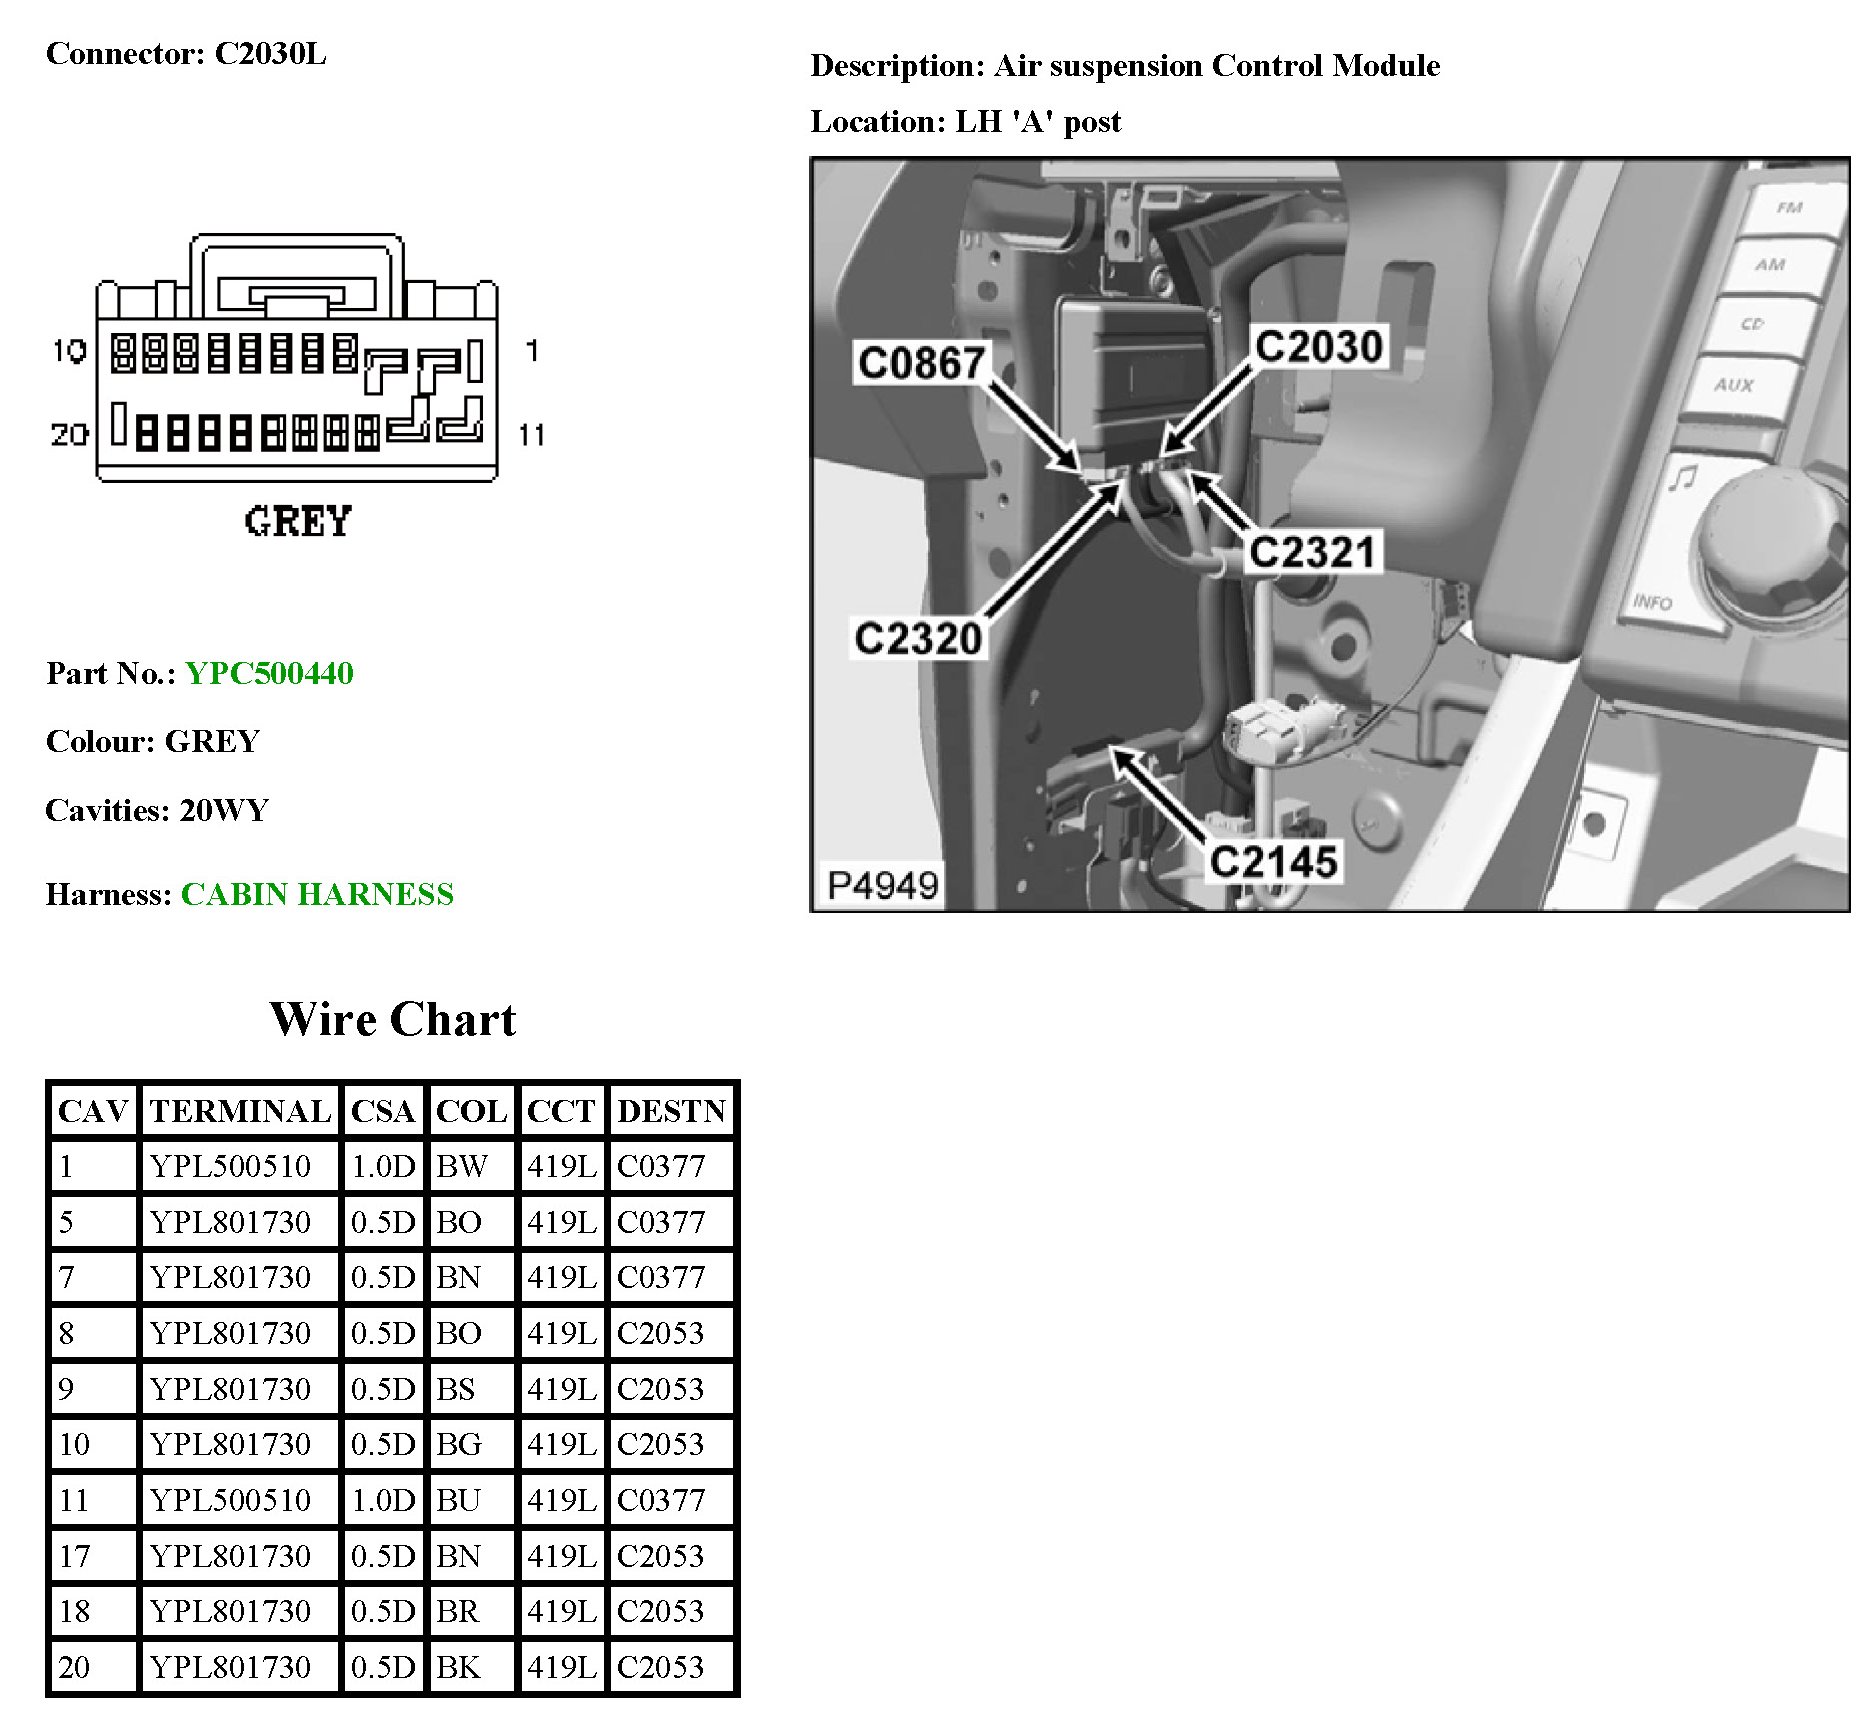Click the Connector: C2030L title text
Image resolution: width=1876 pixels, height=1724 pixels.
tap(186, 53)
